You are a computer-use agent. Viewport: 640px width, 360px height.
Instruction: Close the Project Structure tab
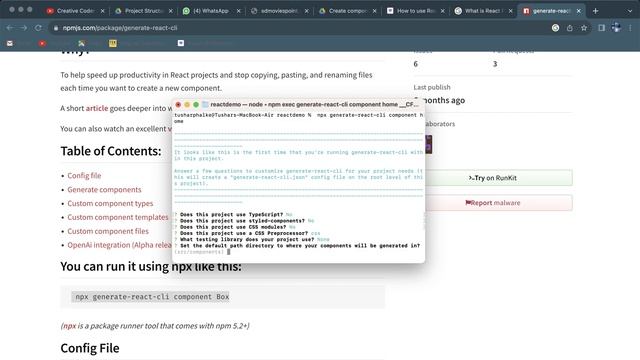pyautogui.click(x=170, y=11)
